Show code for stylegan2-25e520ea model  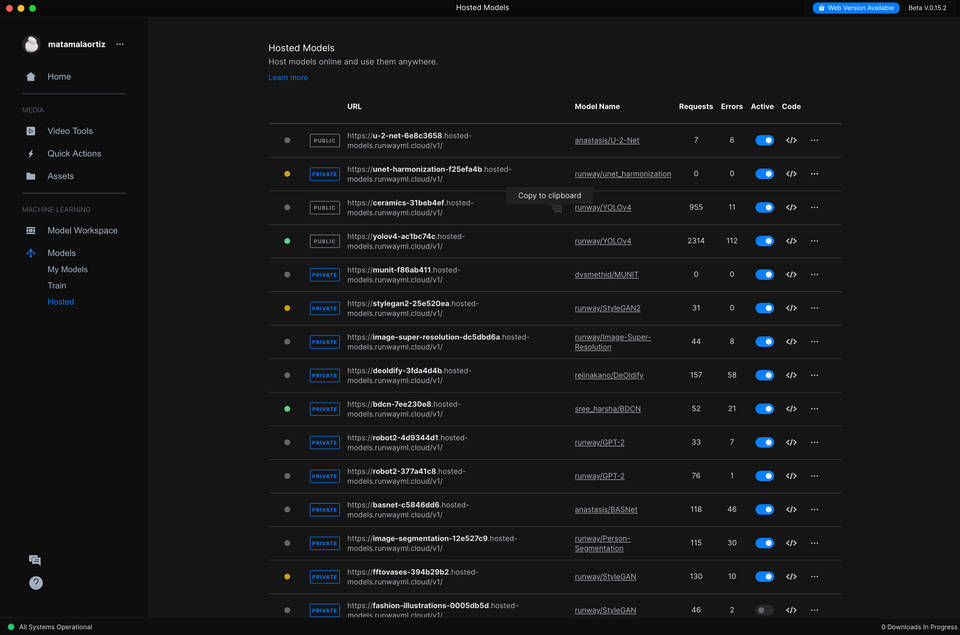click(791, 308)
